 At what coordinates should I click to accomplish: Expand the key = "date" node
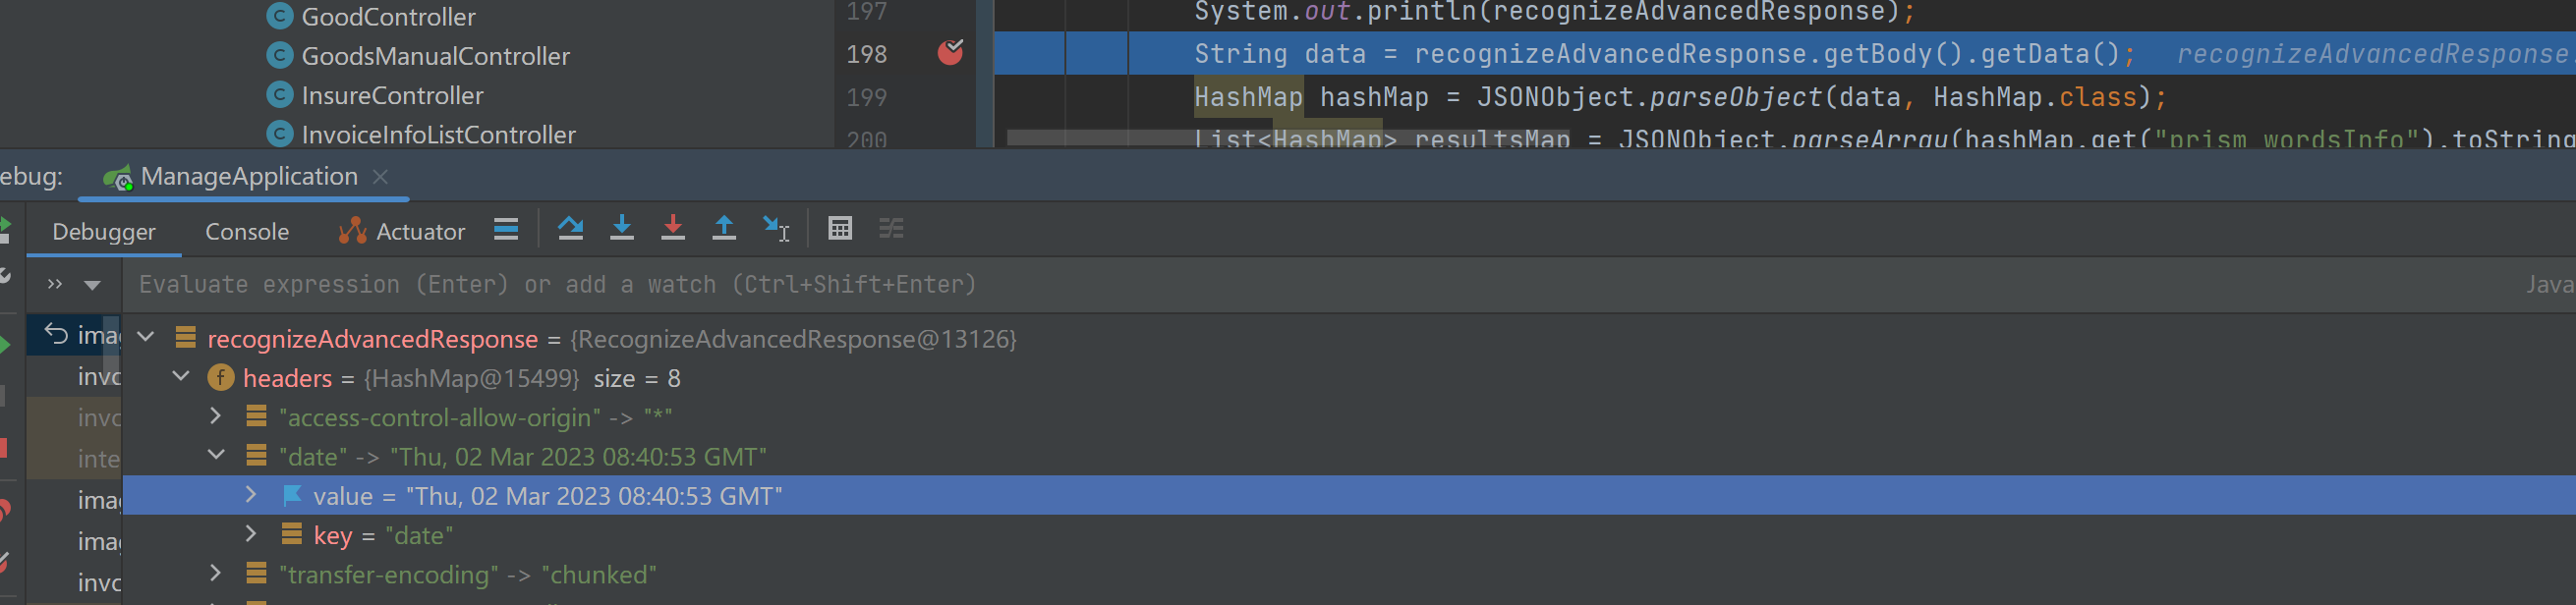(x=251, y=535)
